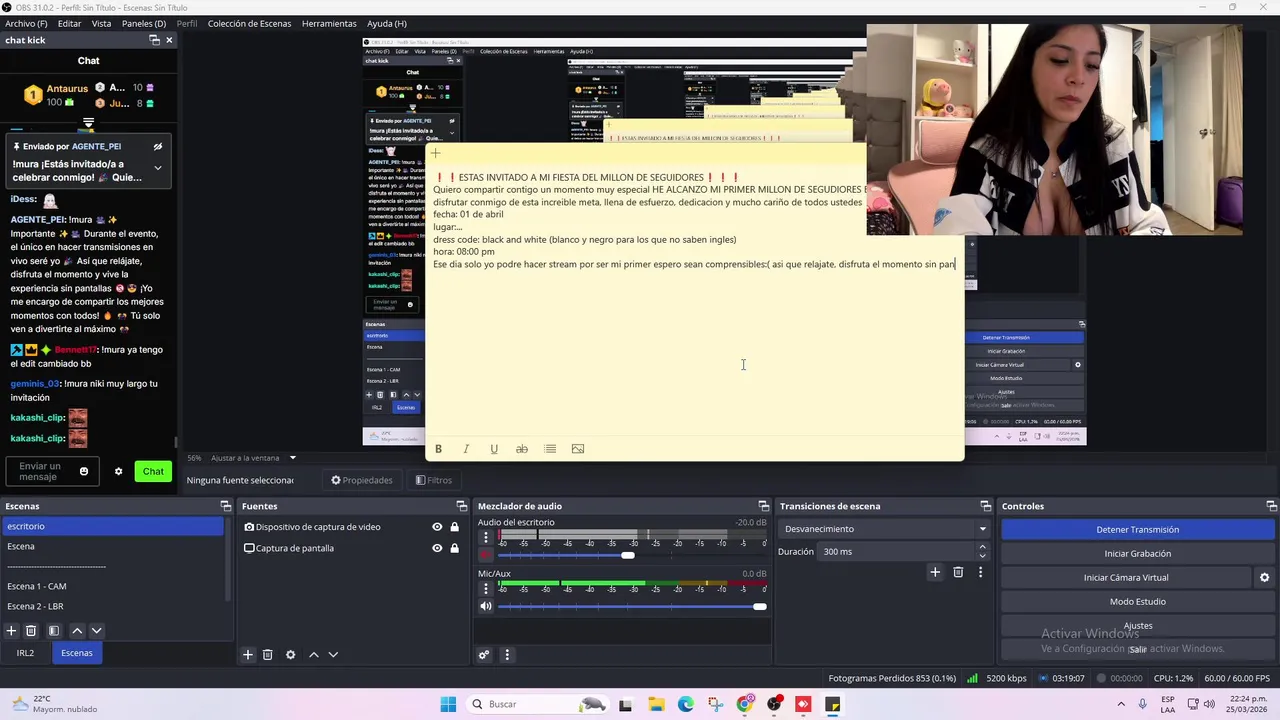The height and width of the screenshot is (720, 1280).
Task: Toggle strikethrough in sticky note toolbar
Action: pyautogui.click(x=522, y=449)
